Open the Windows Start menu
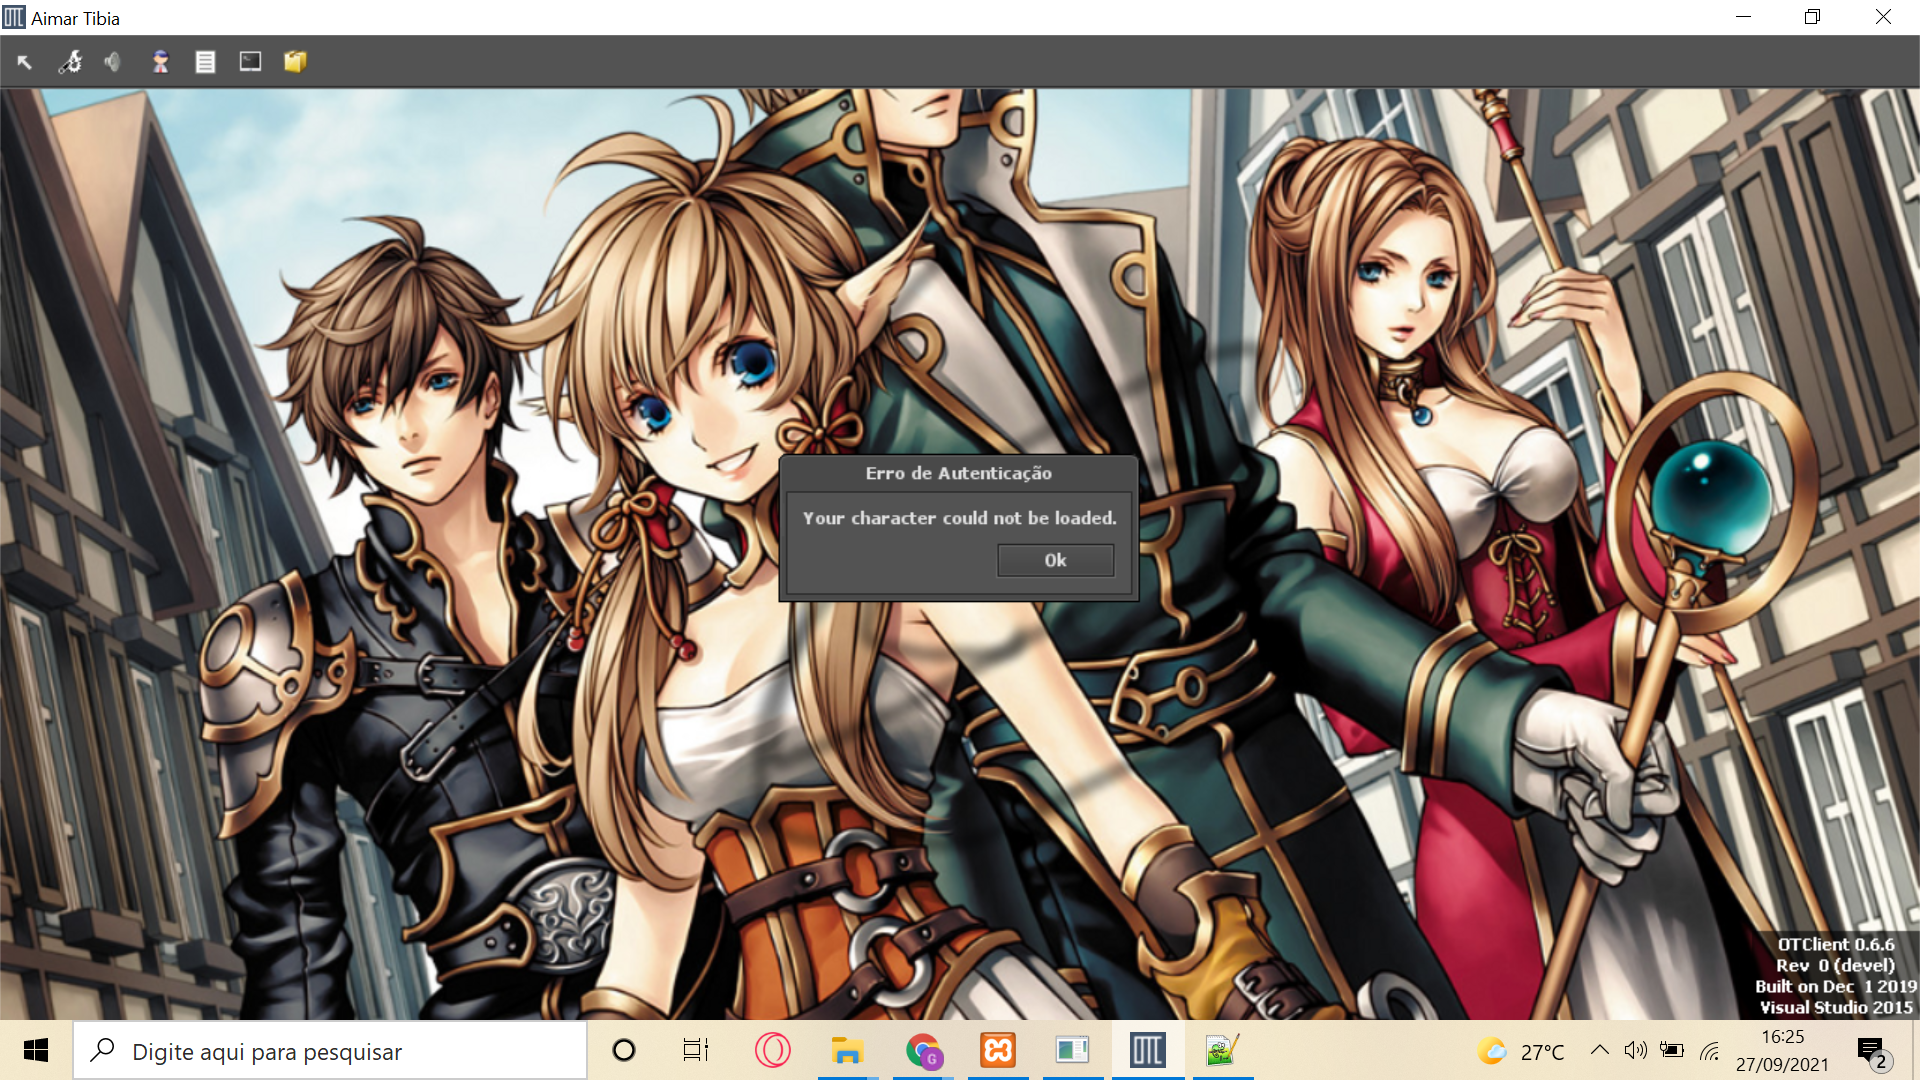1920x1080 pixels. pyautogui.click(x=36, y=1050)
